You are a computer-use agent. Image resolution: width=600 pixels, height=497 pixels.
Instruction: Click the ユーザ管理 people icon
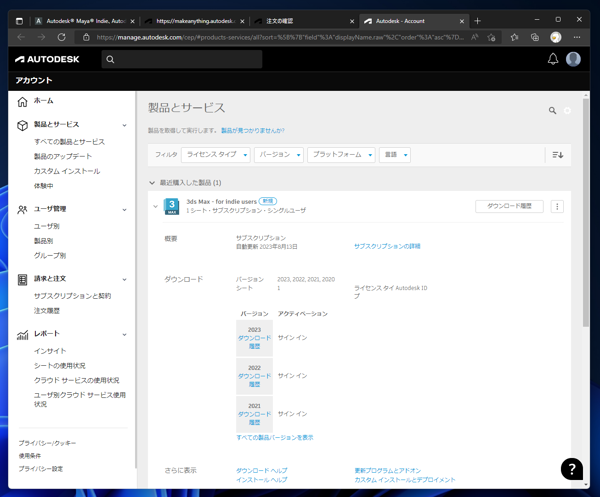coord(23,210)
